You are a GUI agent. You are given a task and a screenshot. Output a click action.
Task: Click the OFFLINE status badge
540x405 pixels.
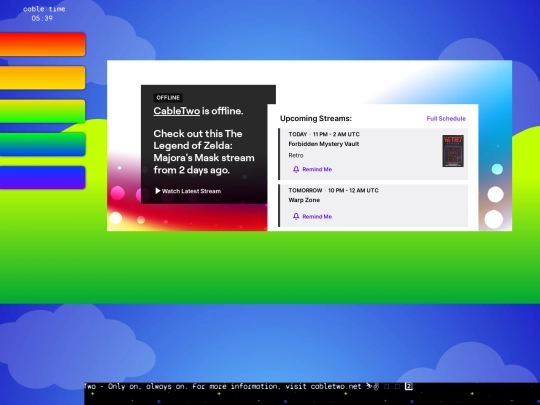[x=168, y=98]
